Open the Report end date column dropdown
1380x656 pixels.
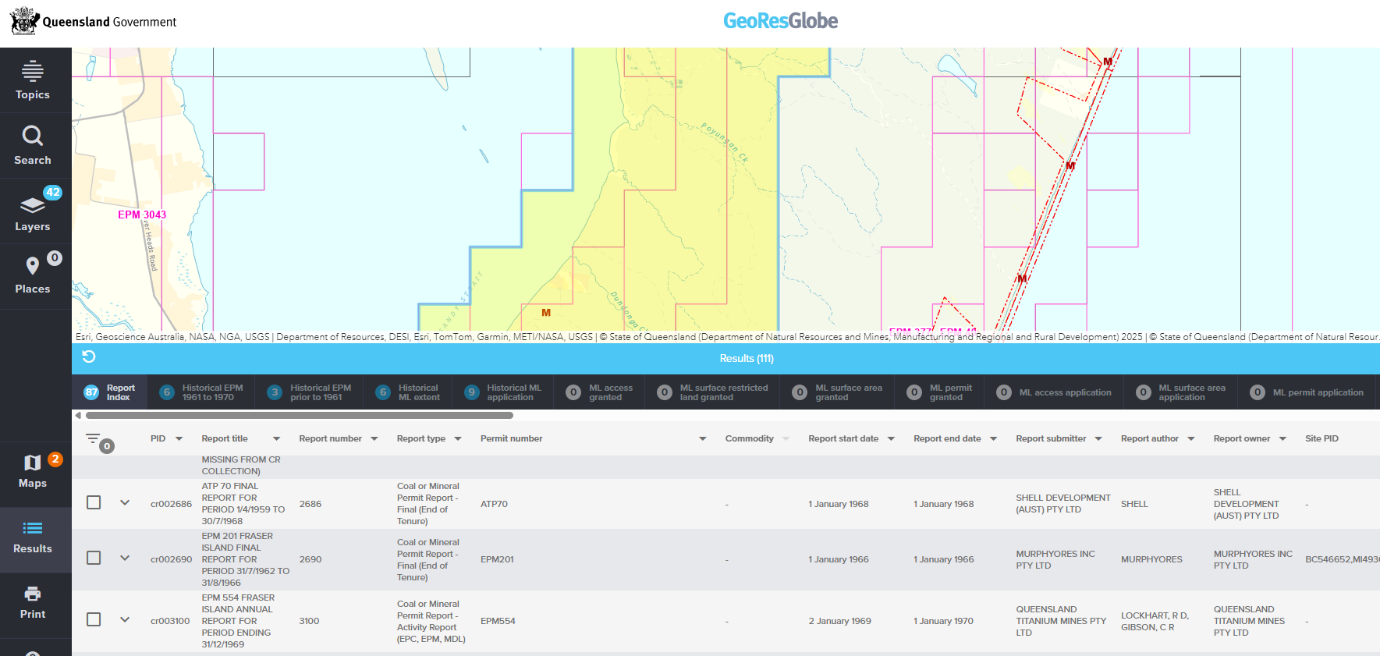click(x=993, y=439)
